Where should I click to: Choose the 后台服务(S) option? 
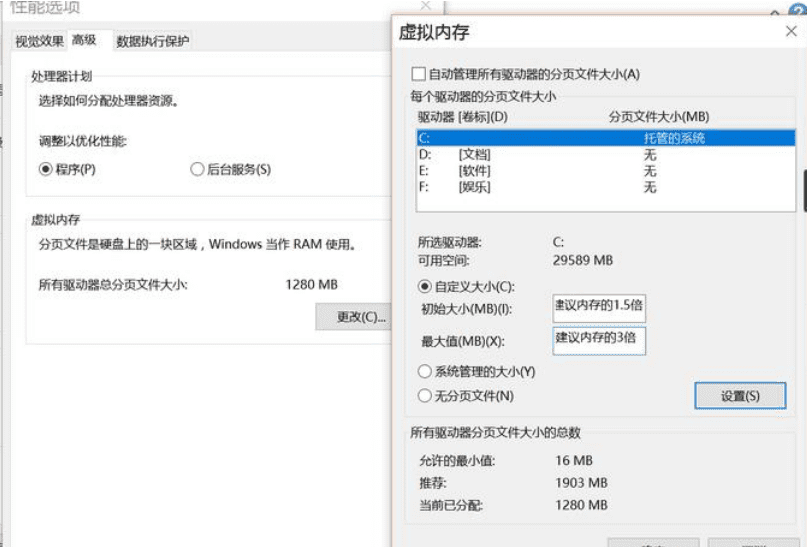[x=231, y=169]
